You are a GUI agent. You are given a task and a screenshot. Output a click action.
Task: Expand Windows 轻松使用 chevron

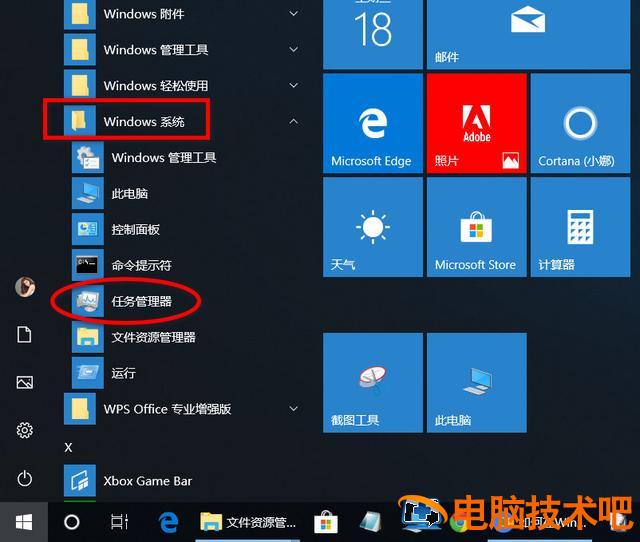293,85
